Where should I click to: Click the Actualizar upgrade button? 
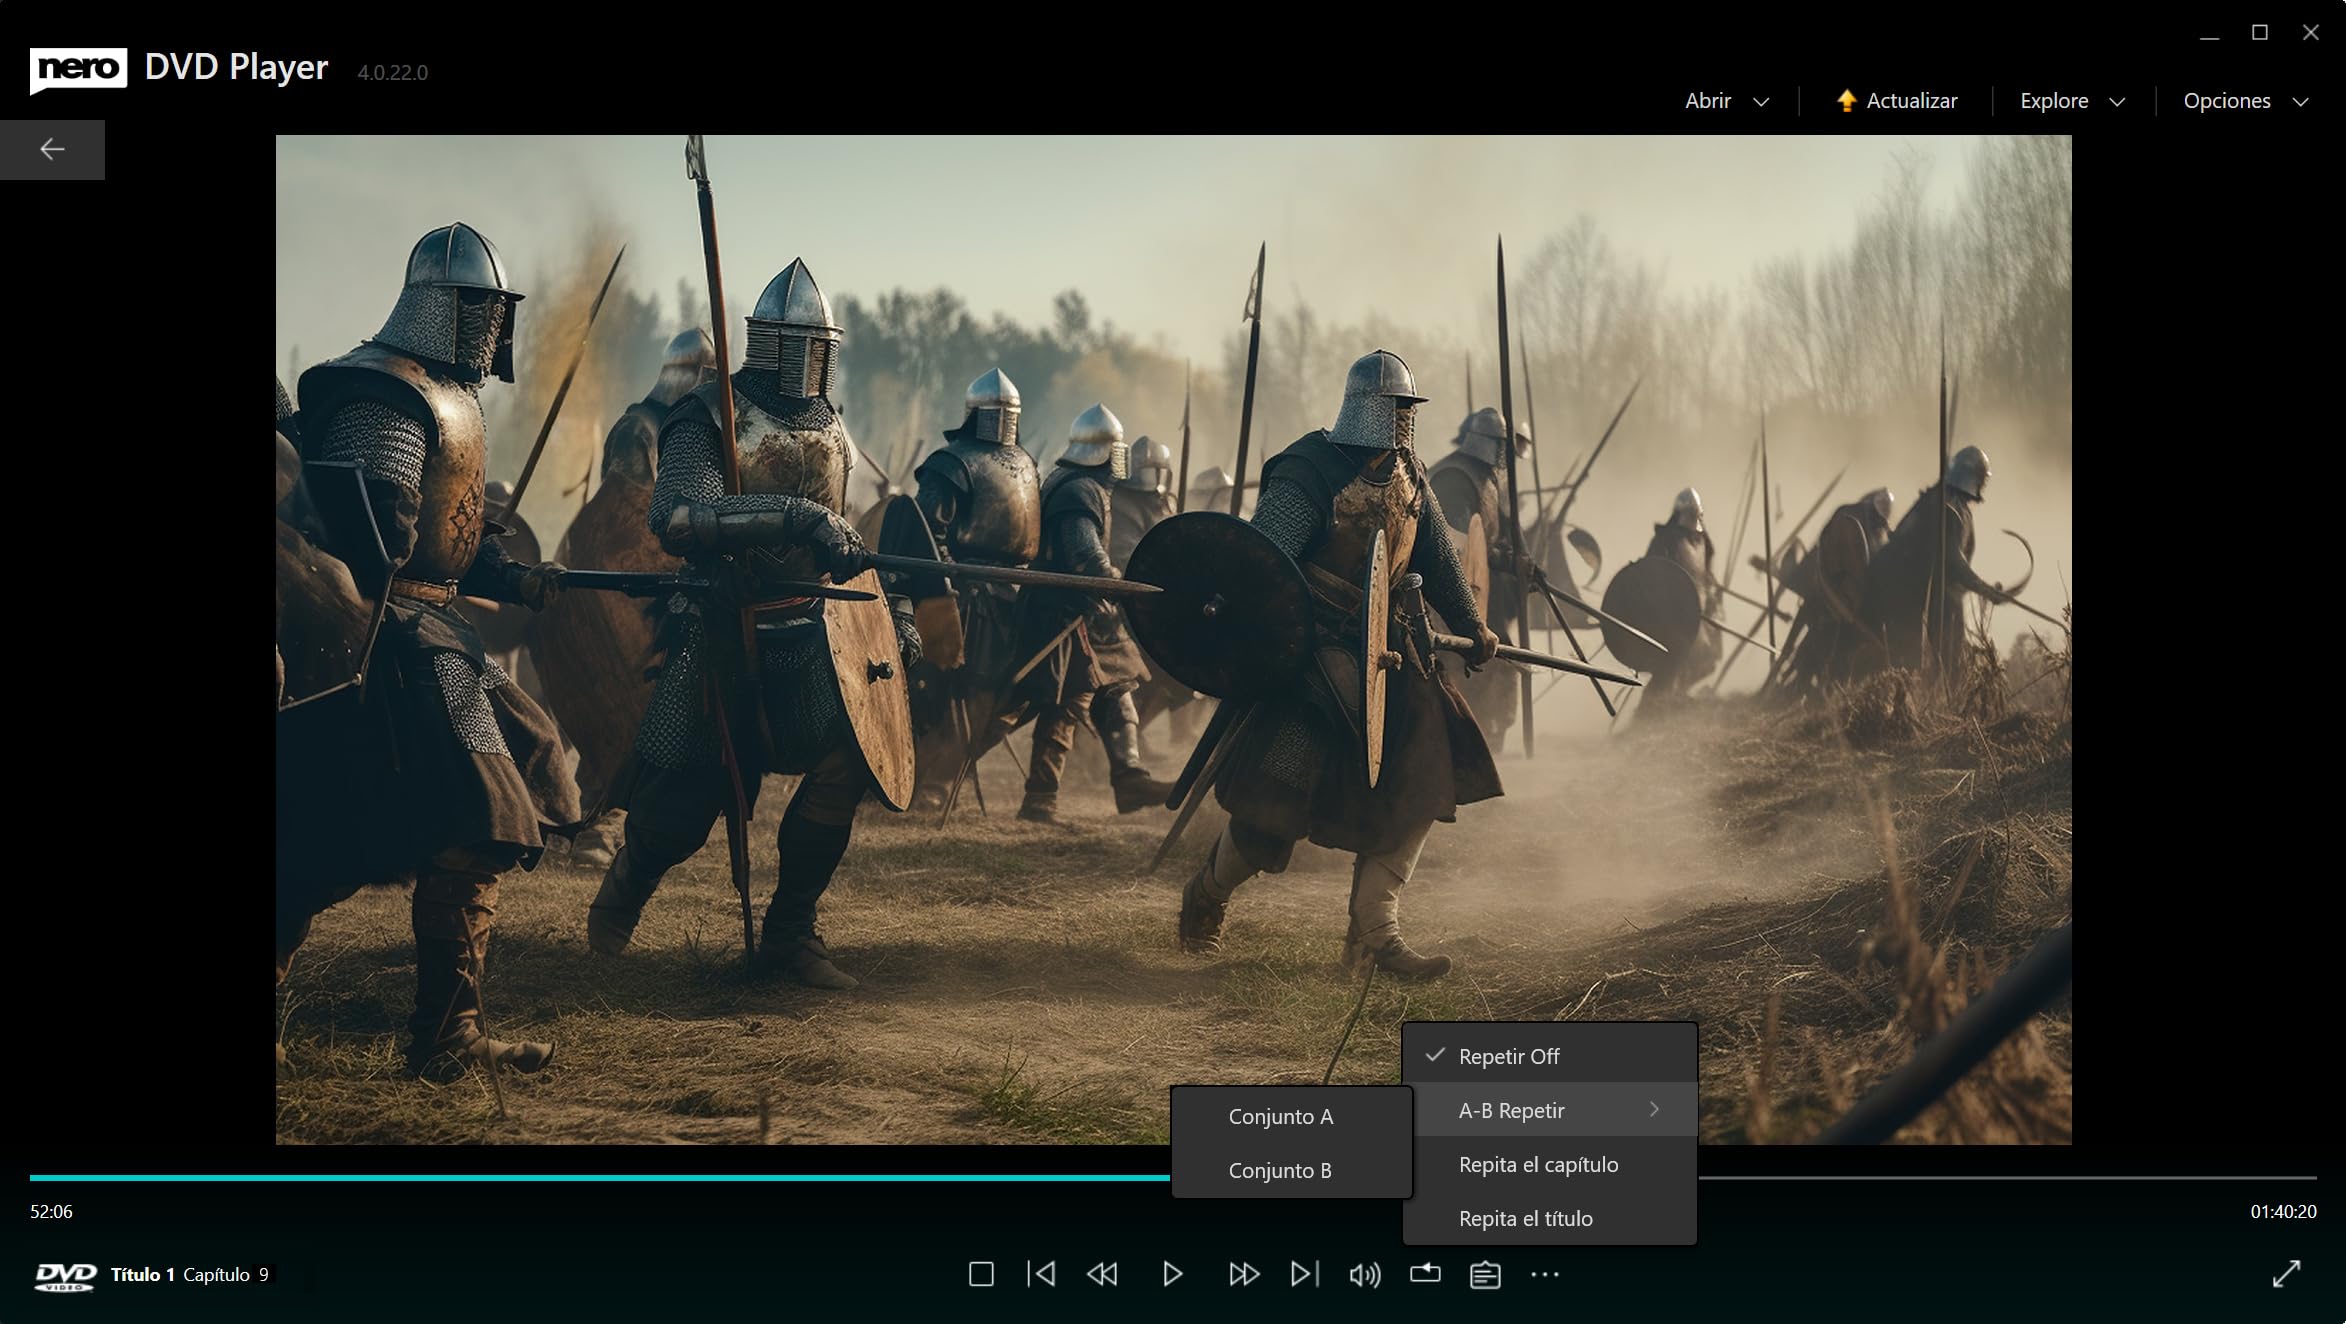point(1897,101)
